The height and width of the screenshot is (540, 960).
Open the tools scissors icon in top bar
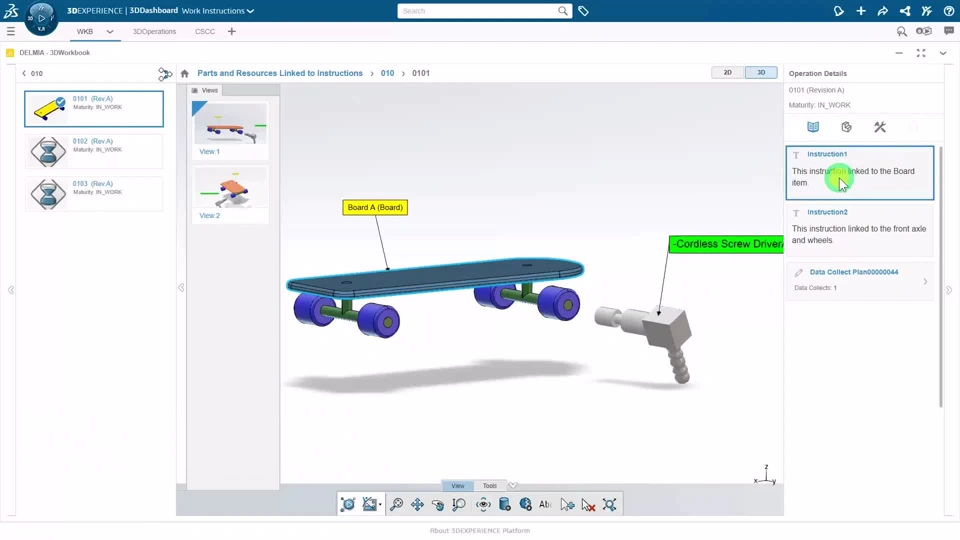927,11
